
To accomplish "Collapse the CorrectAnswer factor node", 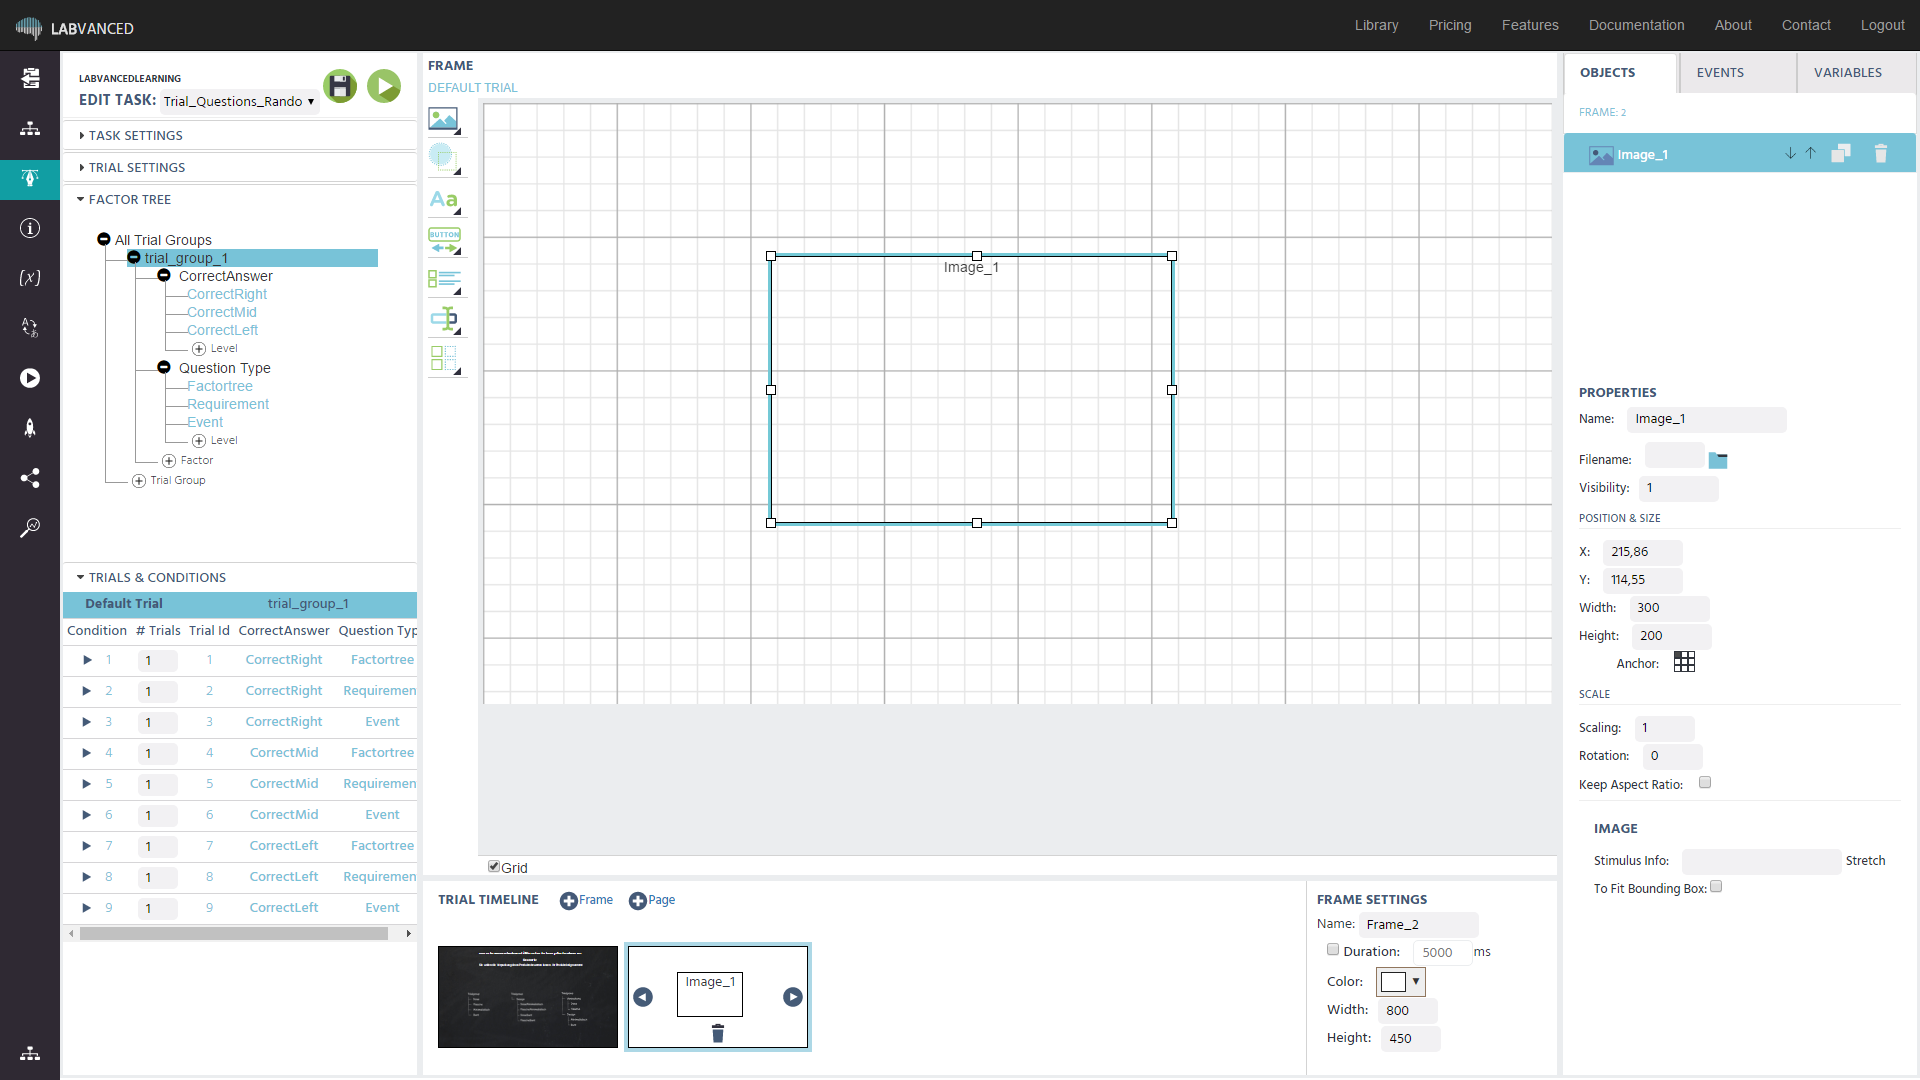I will coord(164,276).
